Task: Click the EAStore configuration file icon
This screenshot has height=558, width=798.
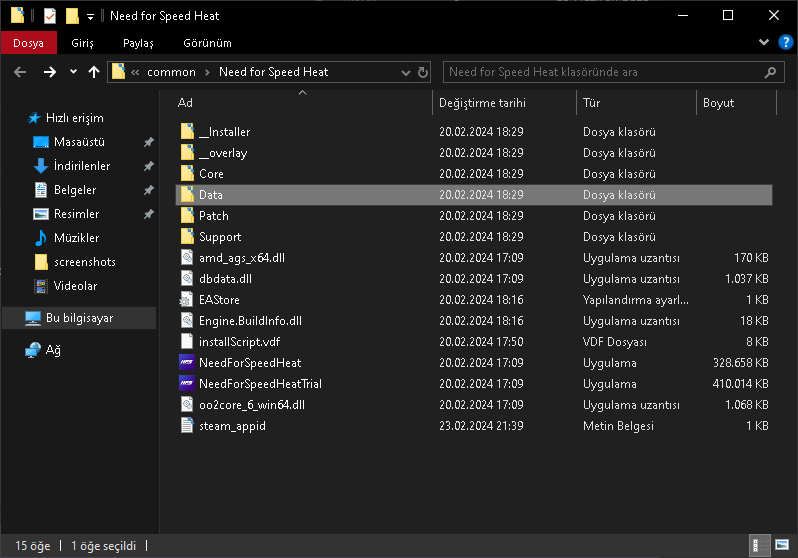Action: tap(187, 299)
